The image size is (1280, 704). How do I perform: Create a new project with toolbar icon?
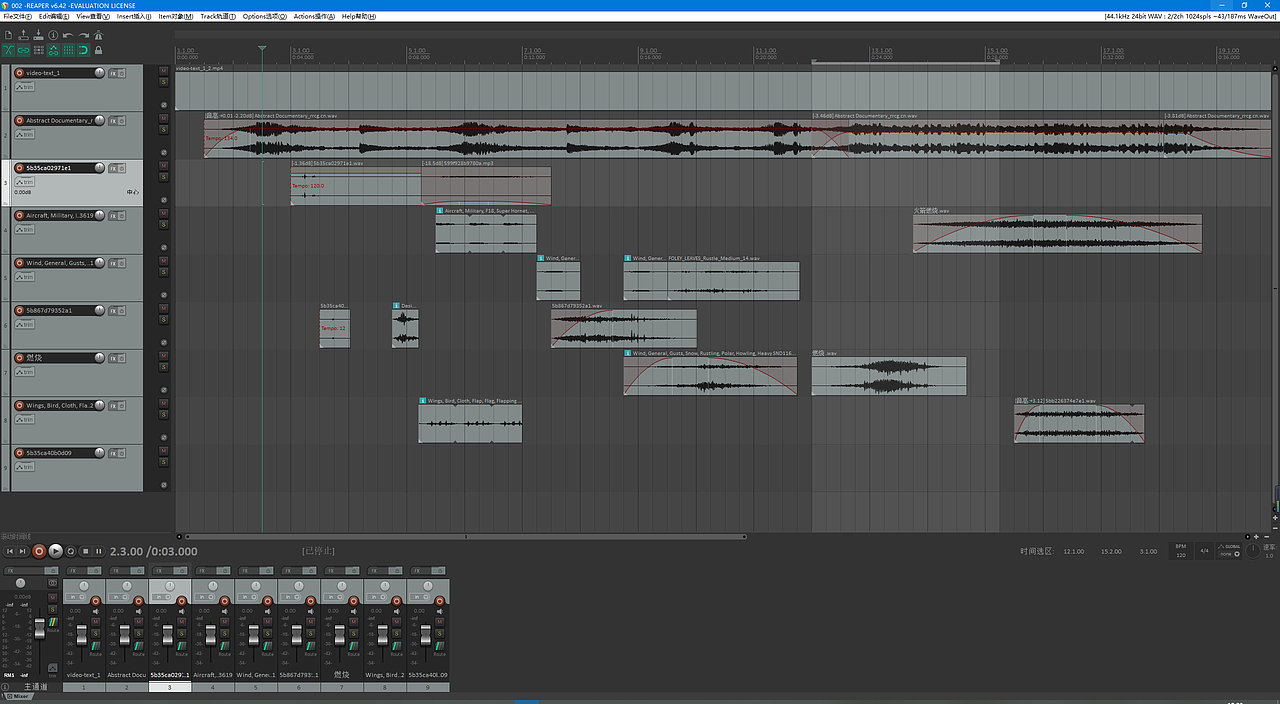pyautogui.click(x=8, y=35)
